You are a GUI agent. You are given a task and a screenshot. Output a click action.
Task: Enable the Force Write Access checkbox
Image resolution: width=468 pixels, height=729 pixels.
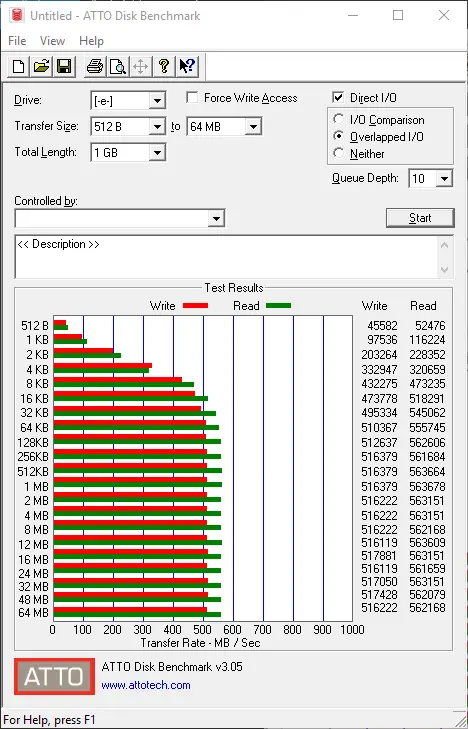[x=191, y=98]
